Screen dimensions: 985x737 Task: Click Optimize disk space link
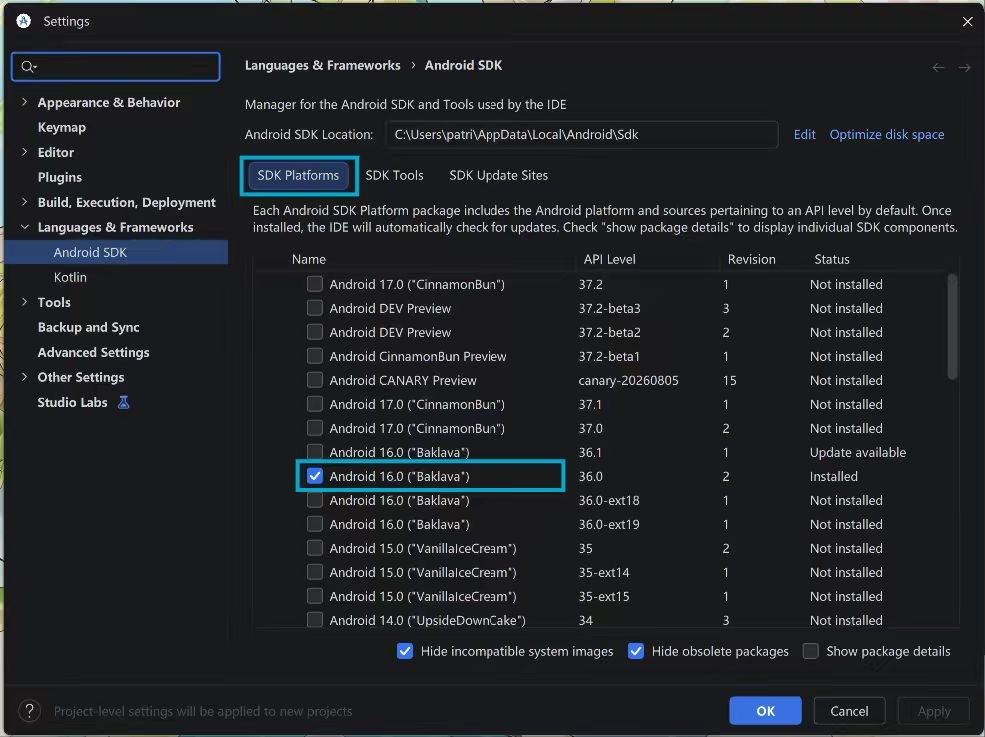886,134
